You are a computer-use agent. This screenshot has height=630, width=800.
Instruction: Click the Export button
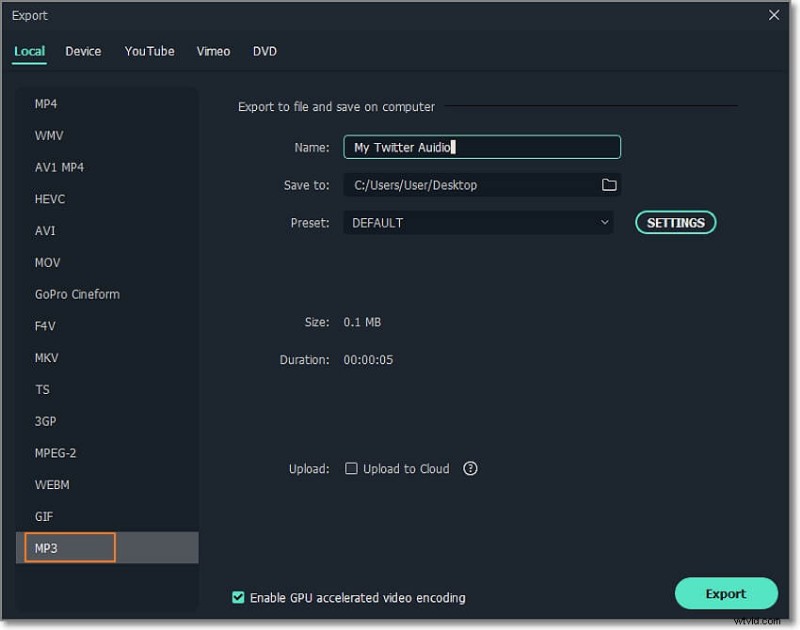[x=726, y=593]
